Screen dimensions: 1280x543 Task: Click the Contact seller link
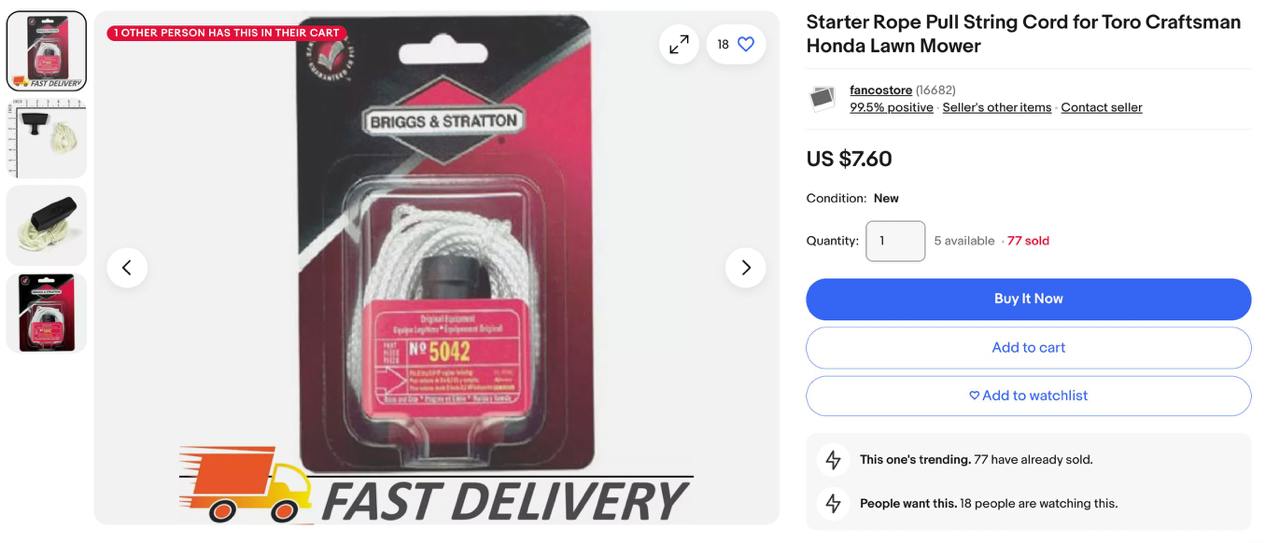click(1102, 108)
